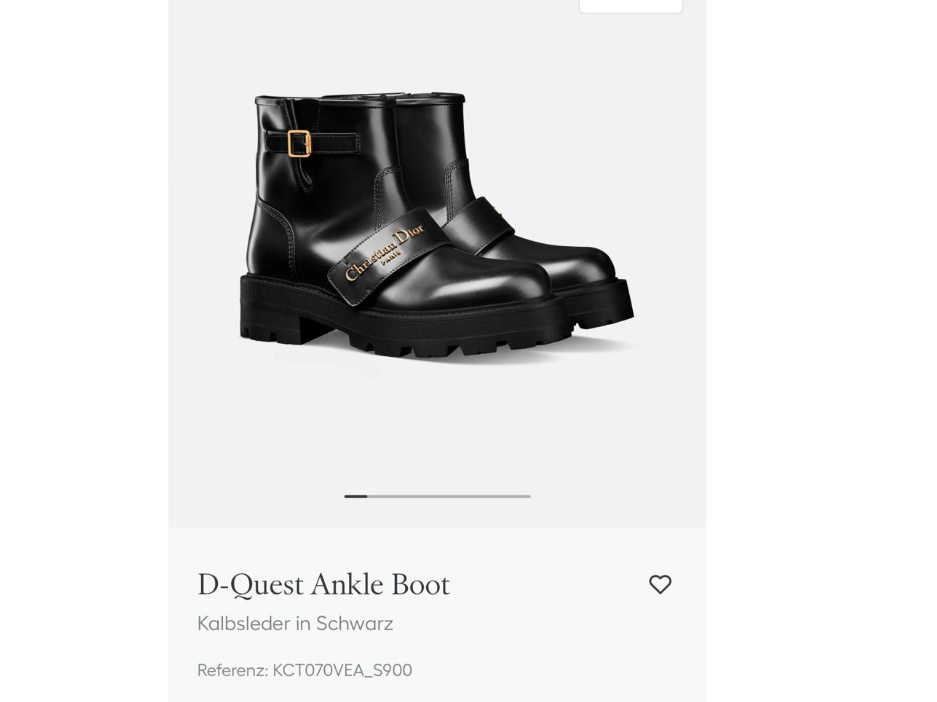The image size is (937, 702).
Task: Click the dark active carousel progress segment
Action: tap(355, 496)
